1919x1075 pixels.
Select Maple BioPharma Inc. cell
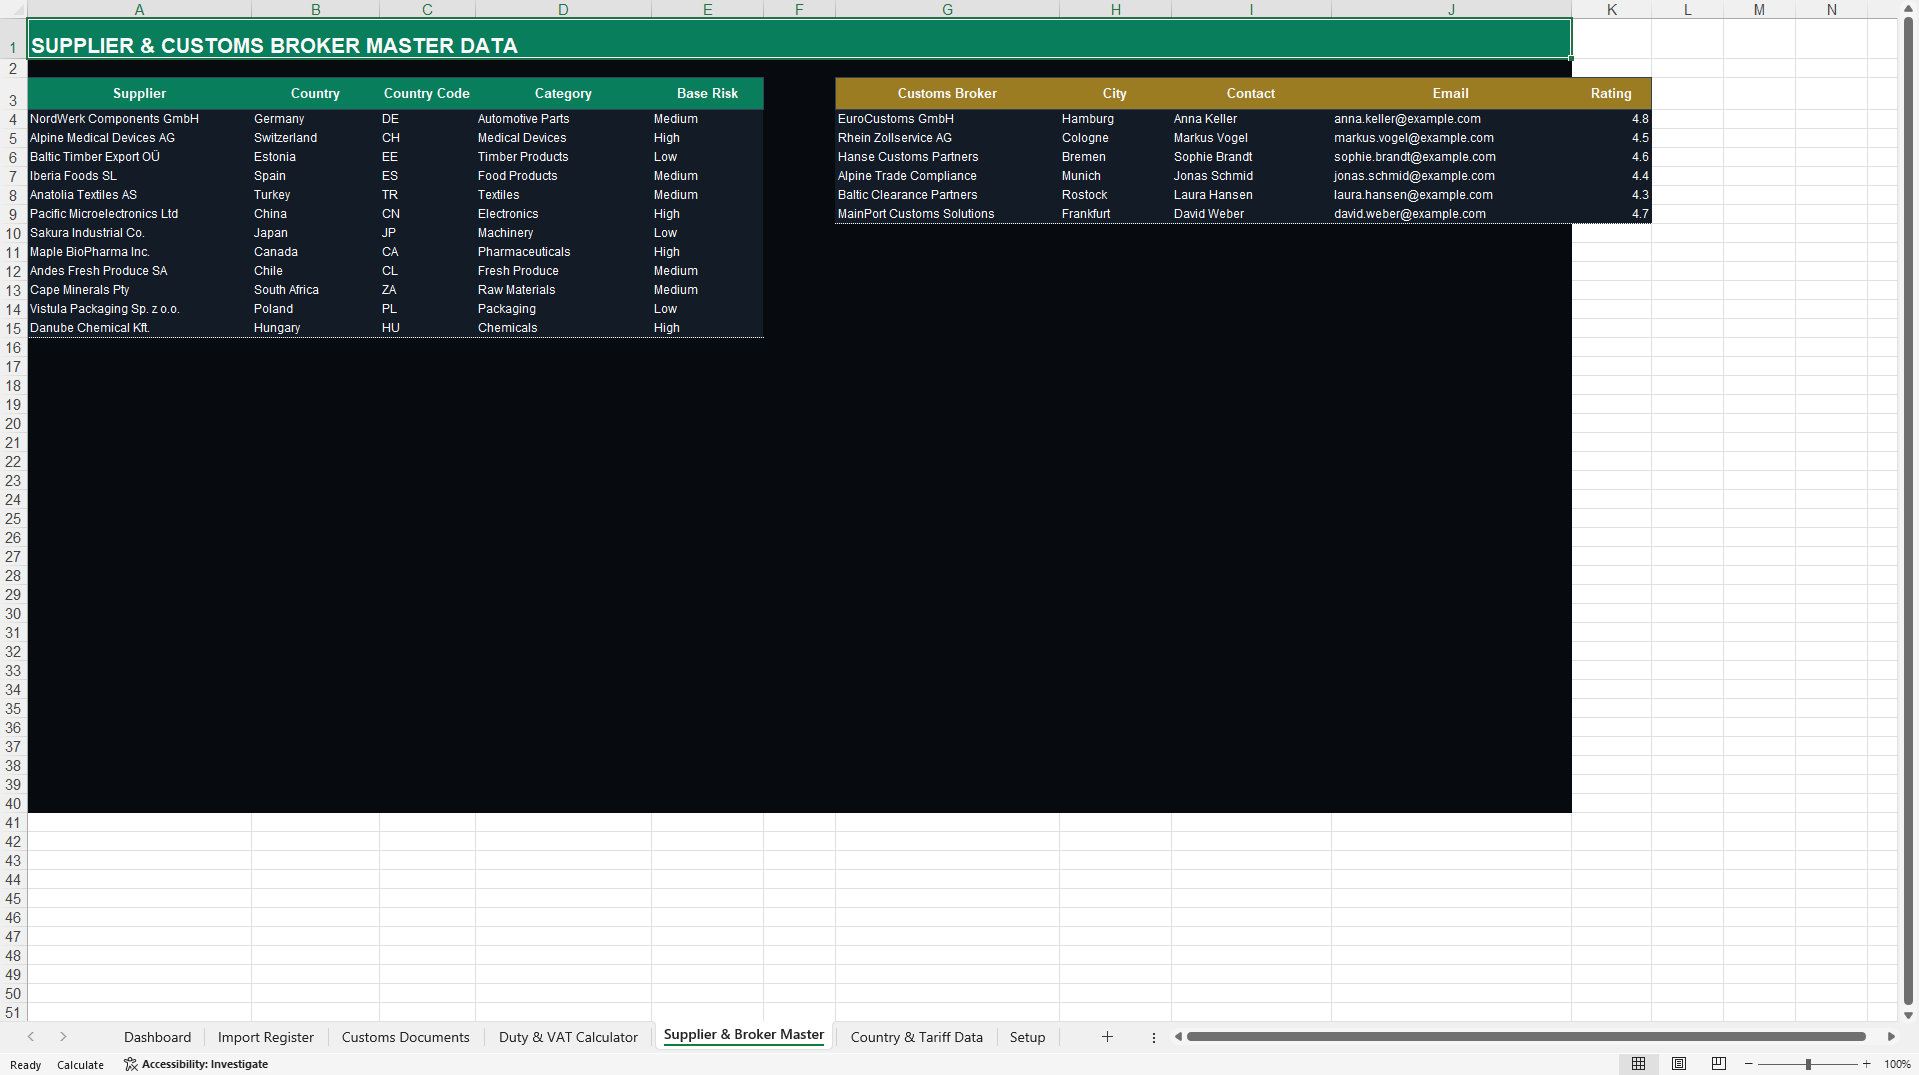139,252
